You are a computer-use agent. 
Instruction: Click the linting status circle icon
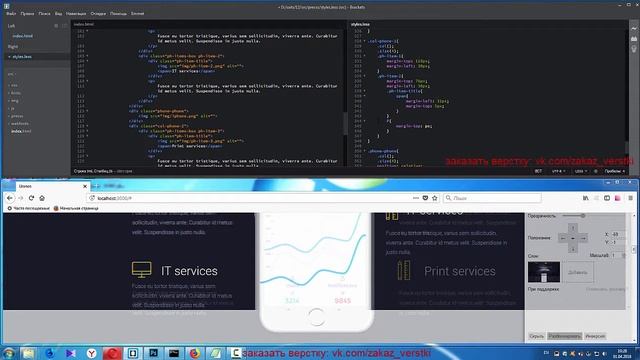tap(596, 171)
